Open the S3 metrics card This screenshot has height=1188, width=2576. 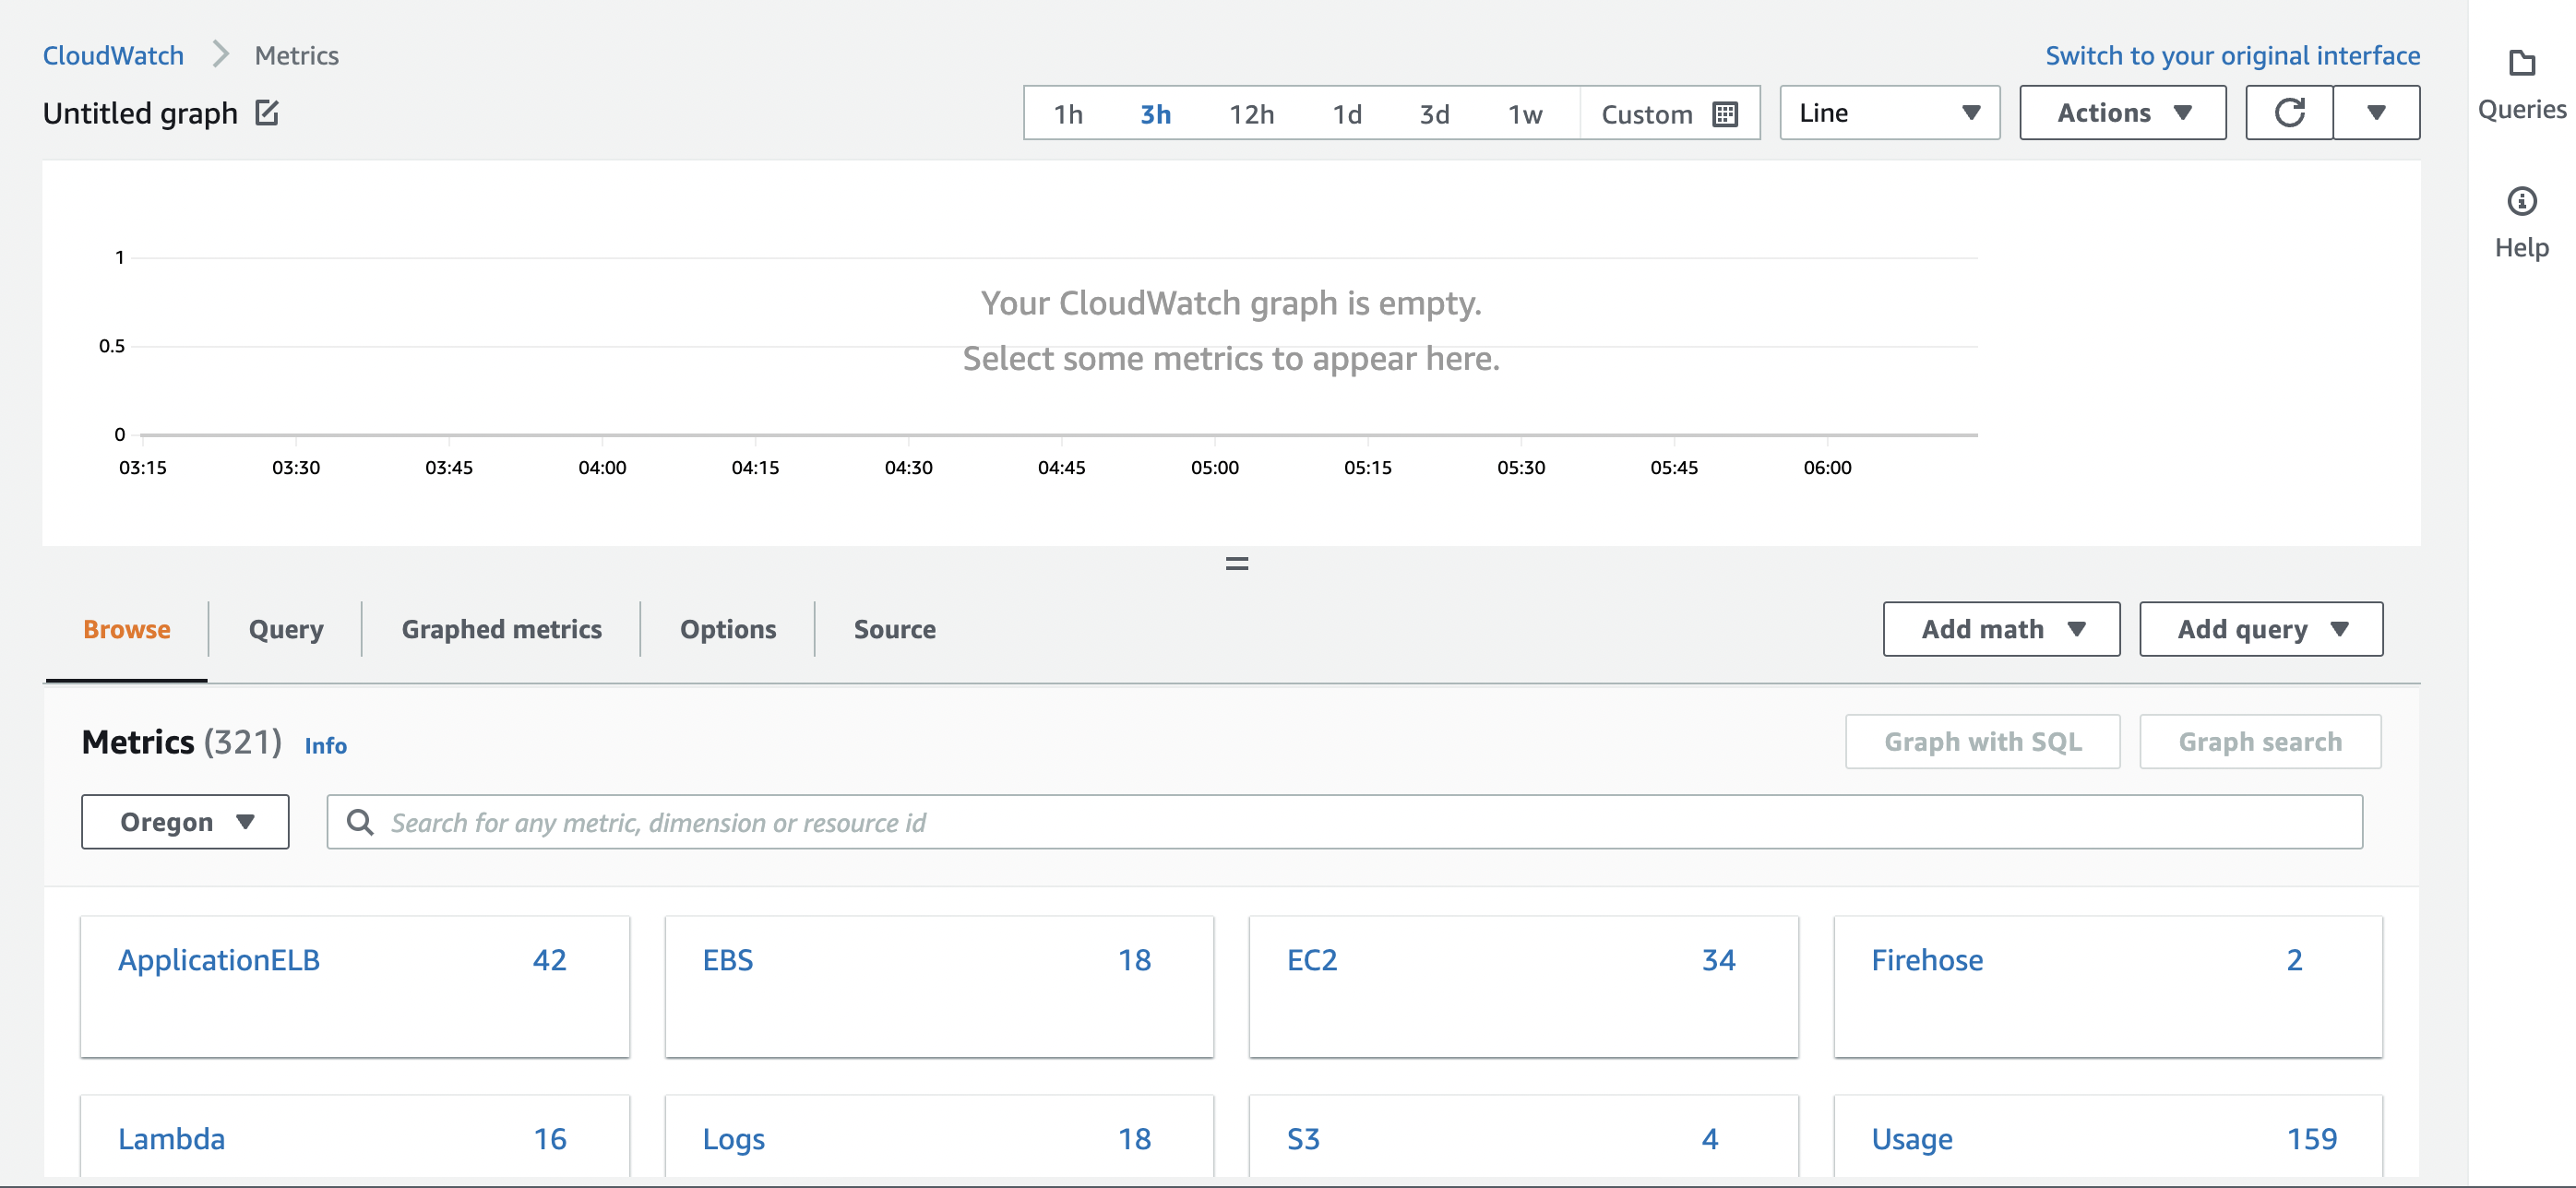[x=1523, y=1138]
